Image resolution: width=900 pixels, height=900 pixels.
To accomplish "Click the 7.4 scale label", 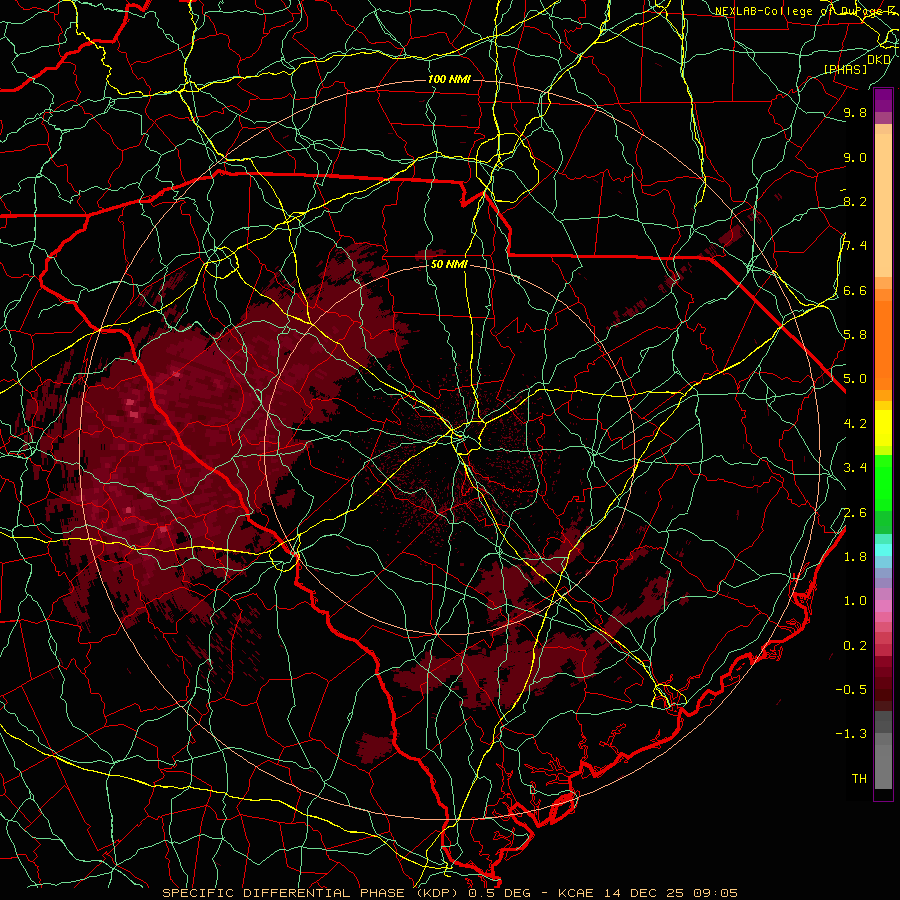I will [x=855, y=246].
